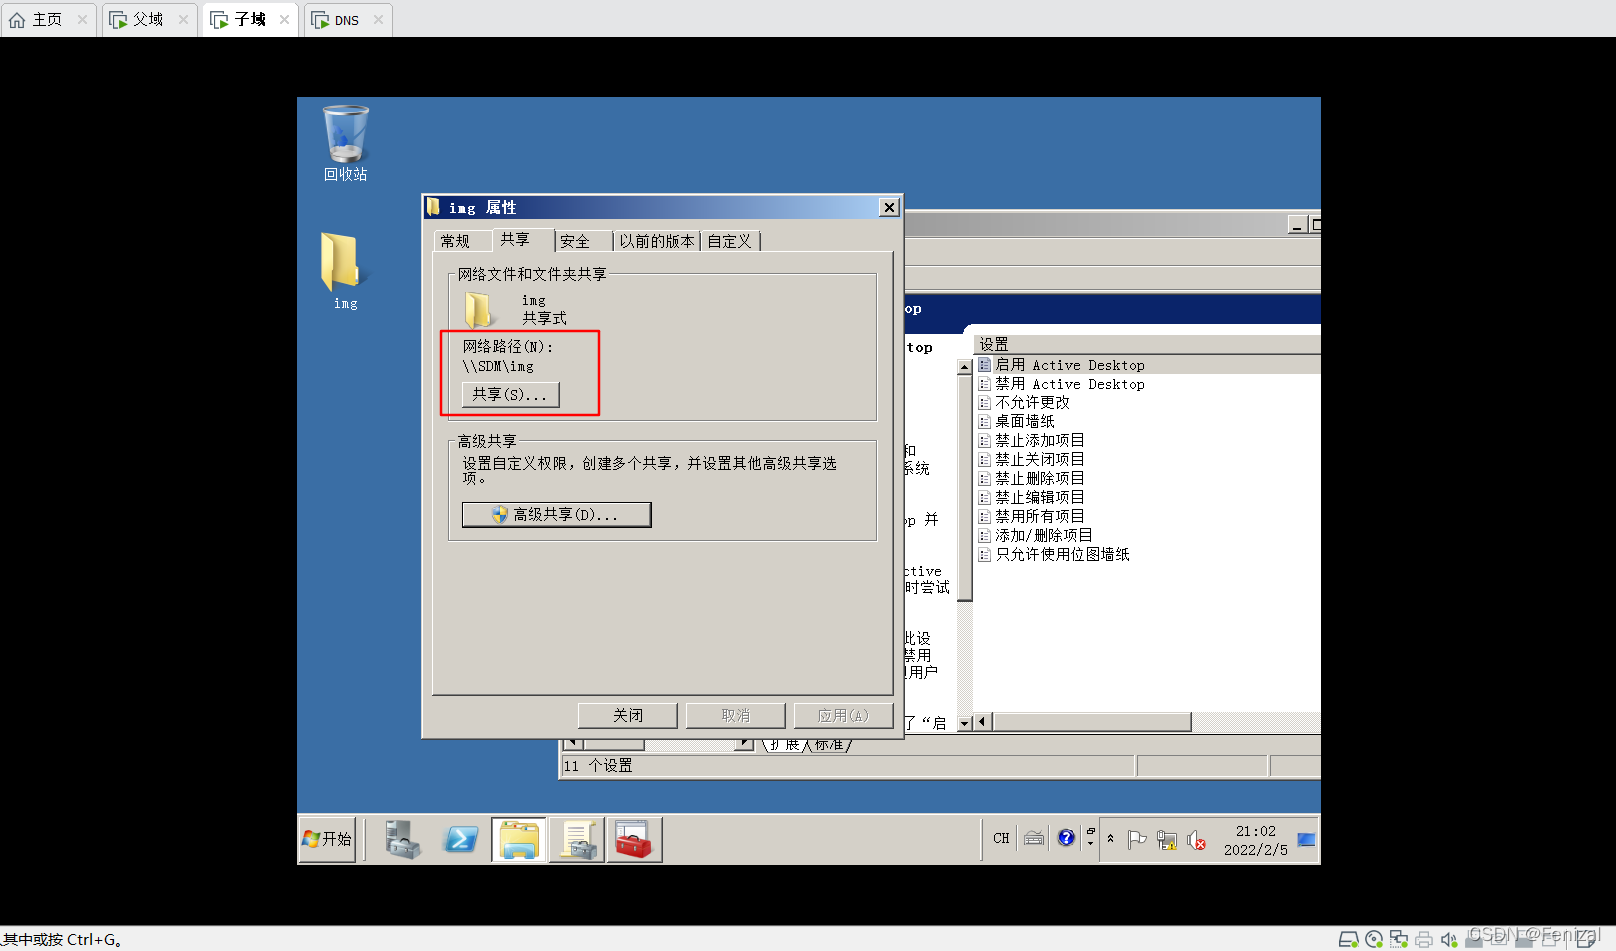
Task: Select the 禁用 Active Desktop setting row
Action: click(1148, 384)
